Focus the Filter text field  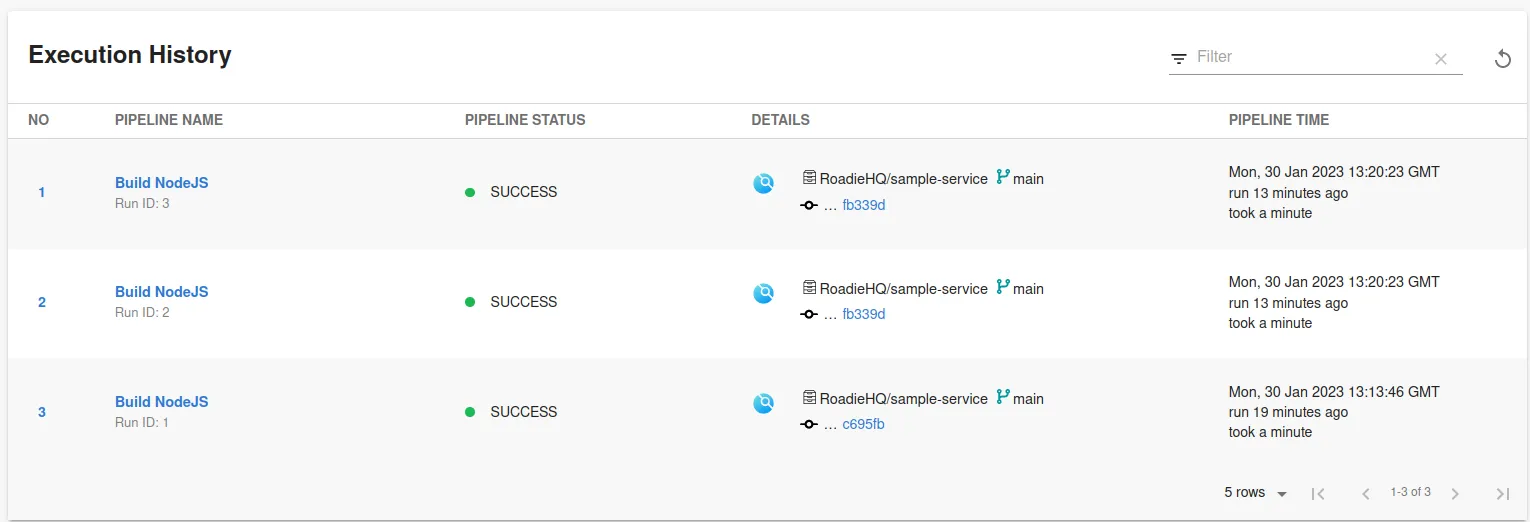[1310, 57]
